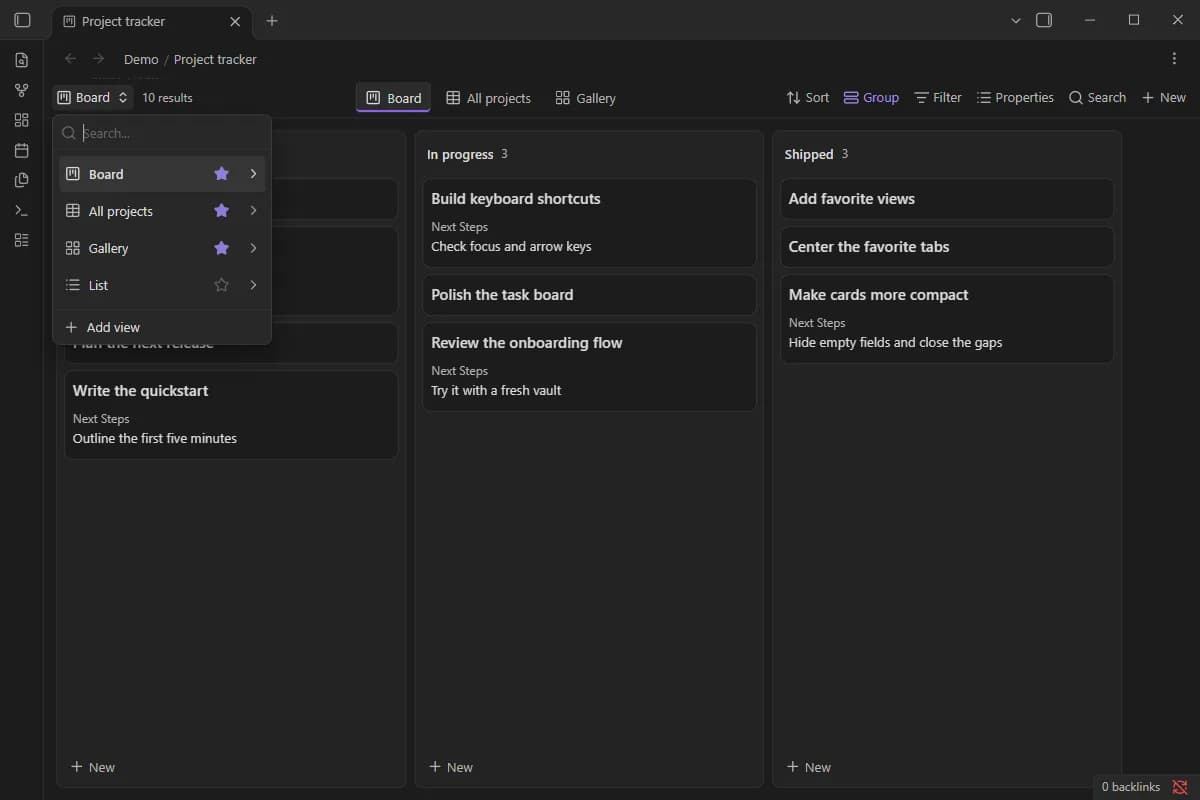This screenshot has width=1200, height=800.
Task: Expand List view options chevron
Action: pyautogui.click(x=253, y=285)
